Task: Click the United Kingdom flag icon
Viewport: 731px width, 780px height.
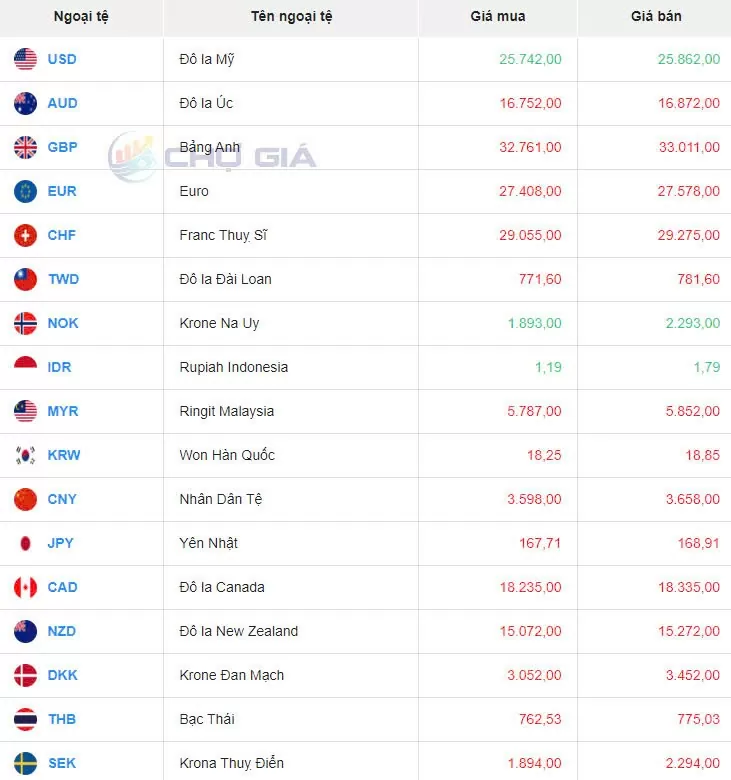Action: pos(25,147)
